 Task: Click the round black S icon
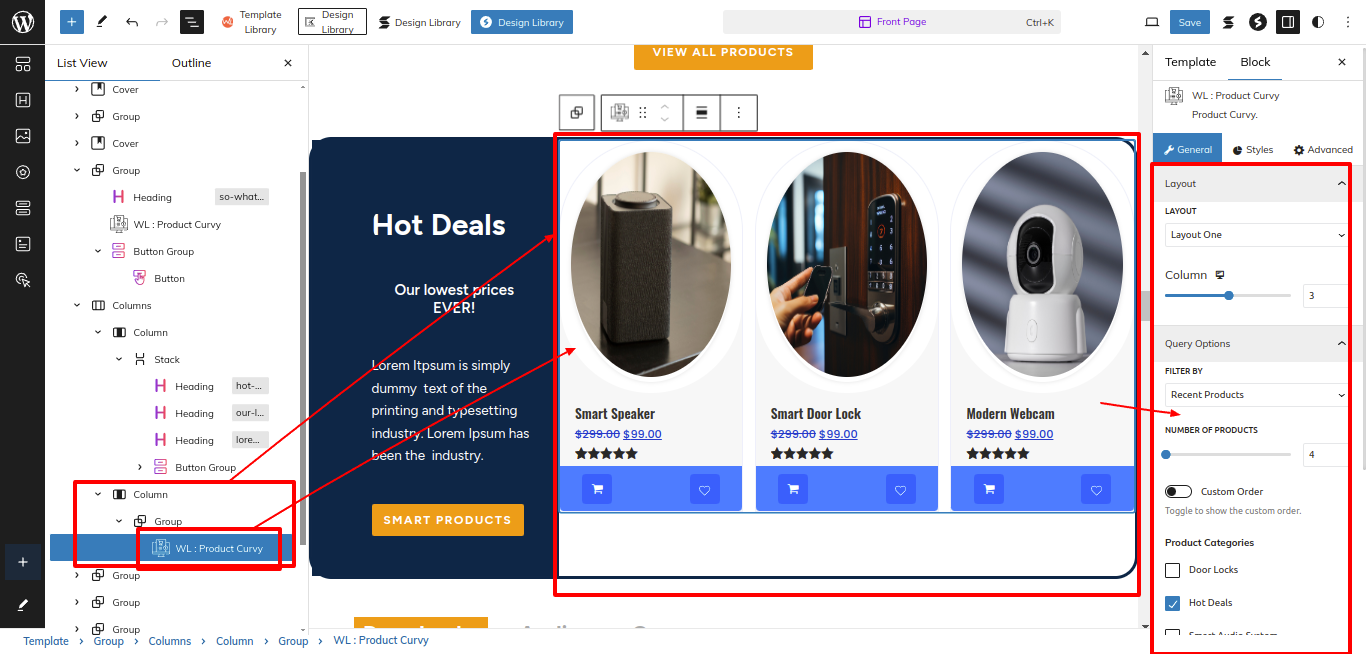coord(1258,22)
